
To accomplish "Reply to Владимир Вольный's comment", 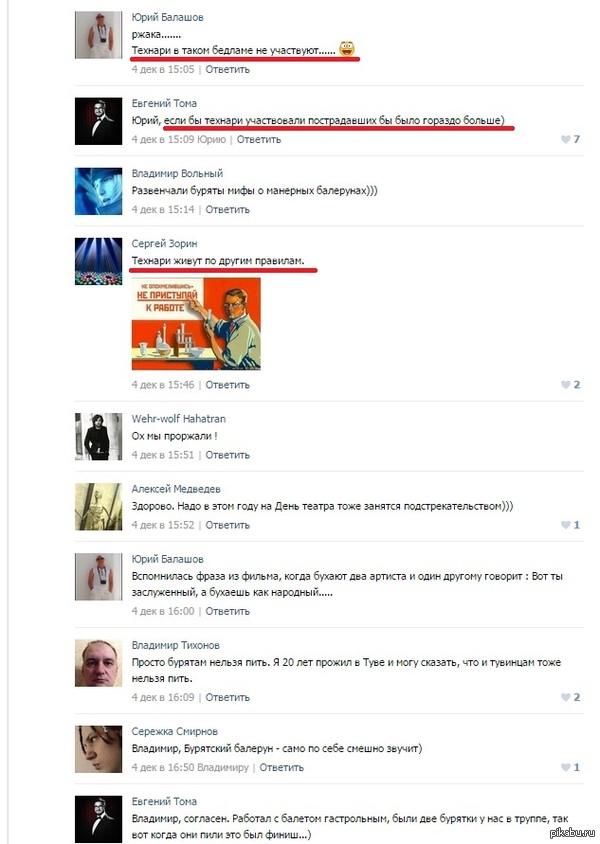I will click(228, 209).
